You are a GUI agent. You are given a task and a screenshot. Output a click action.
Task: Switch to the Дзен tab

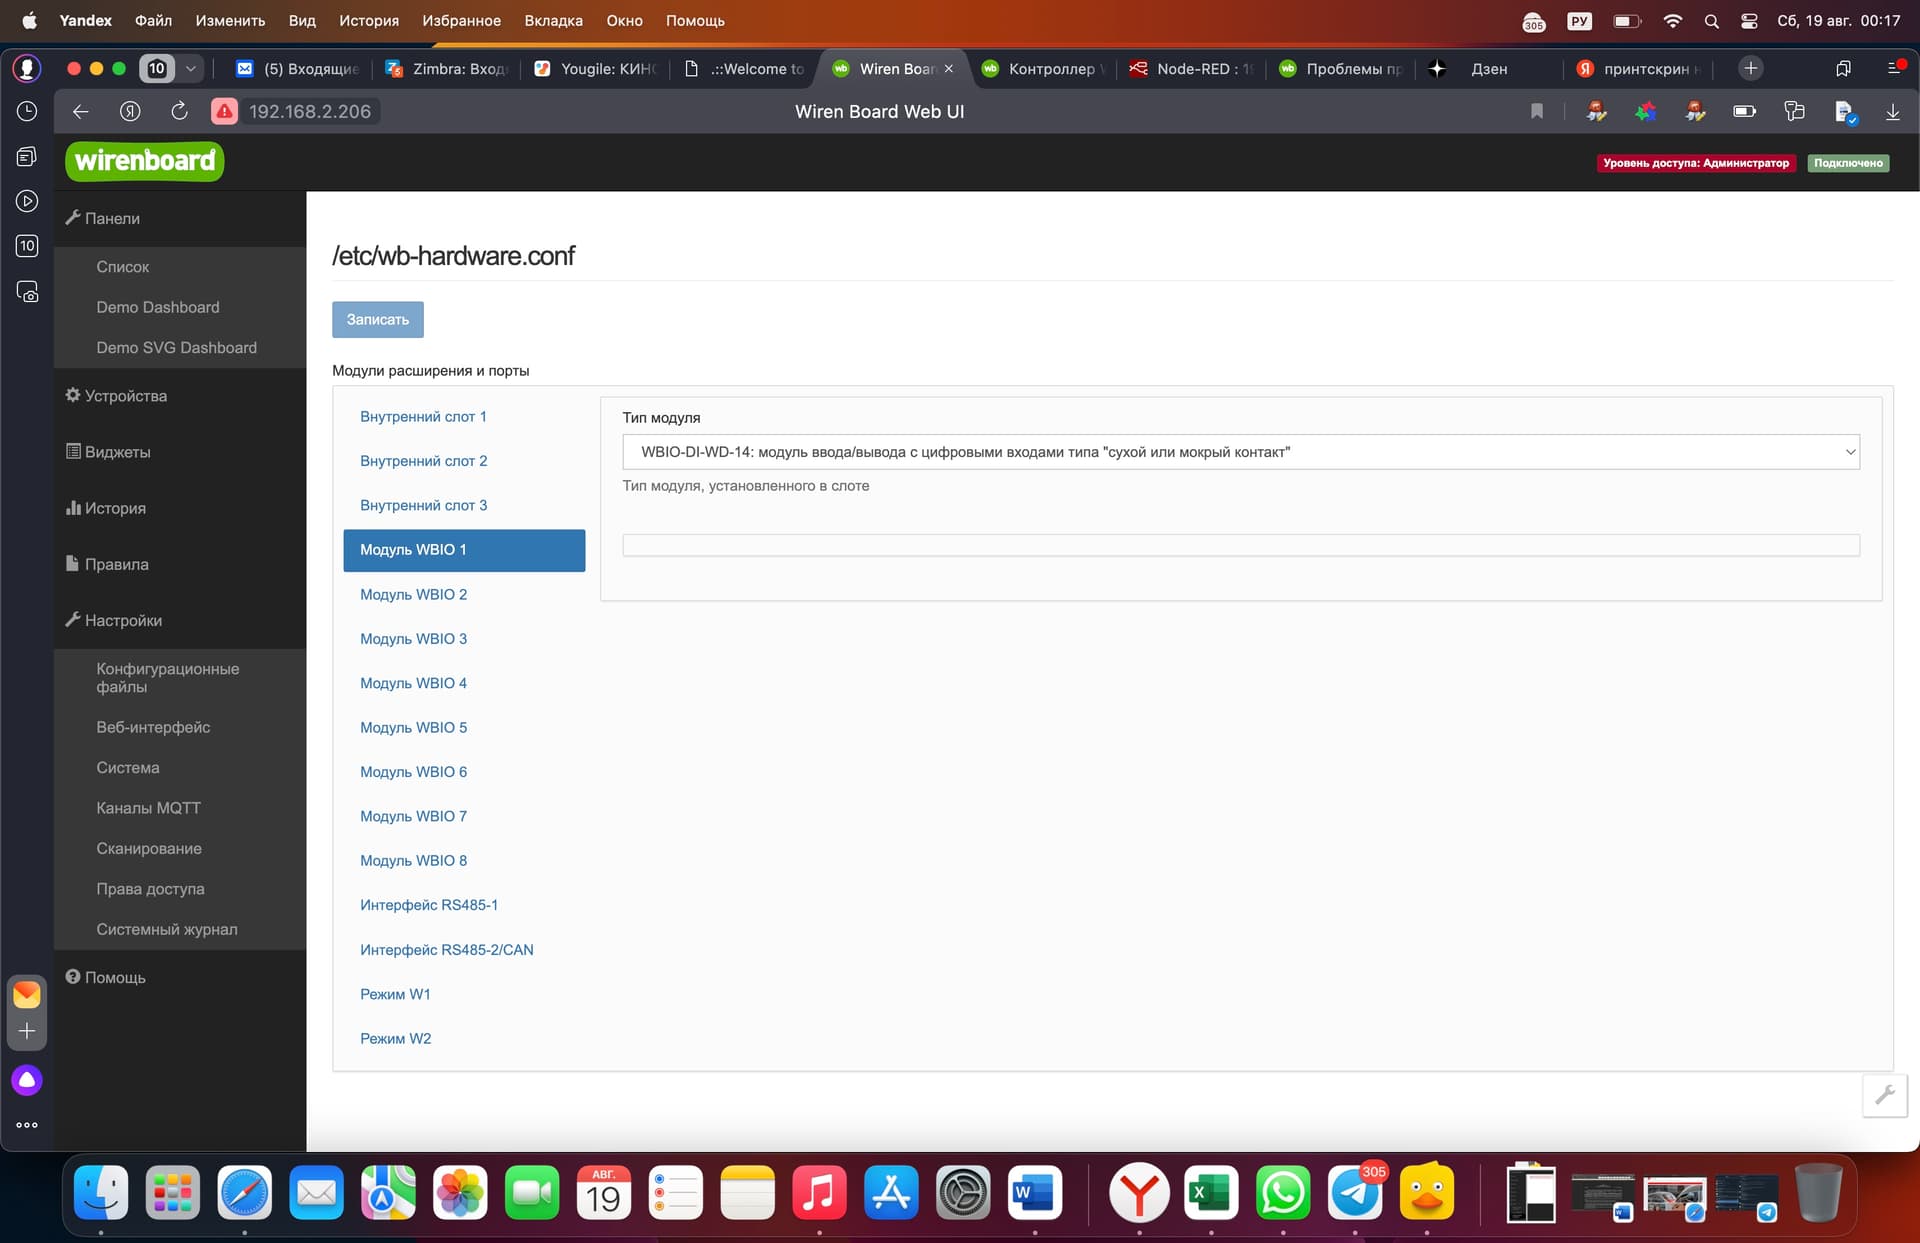pos(1488,68)
